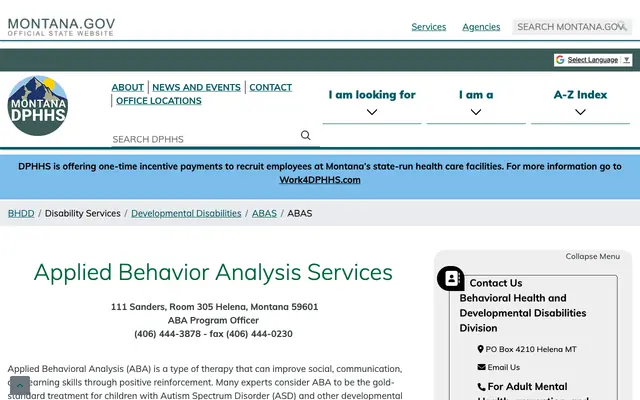Viewport: 640px width, 400px height.
Task: Expand the I am a menu
Action: [476, 94]
